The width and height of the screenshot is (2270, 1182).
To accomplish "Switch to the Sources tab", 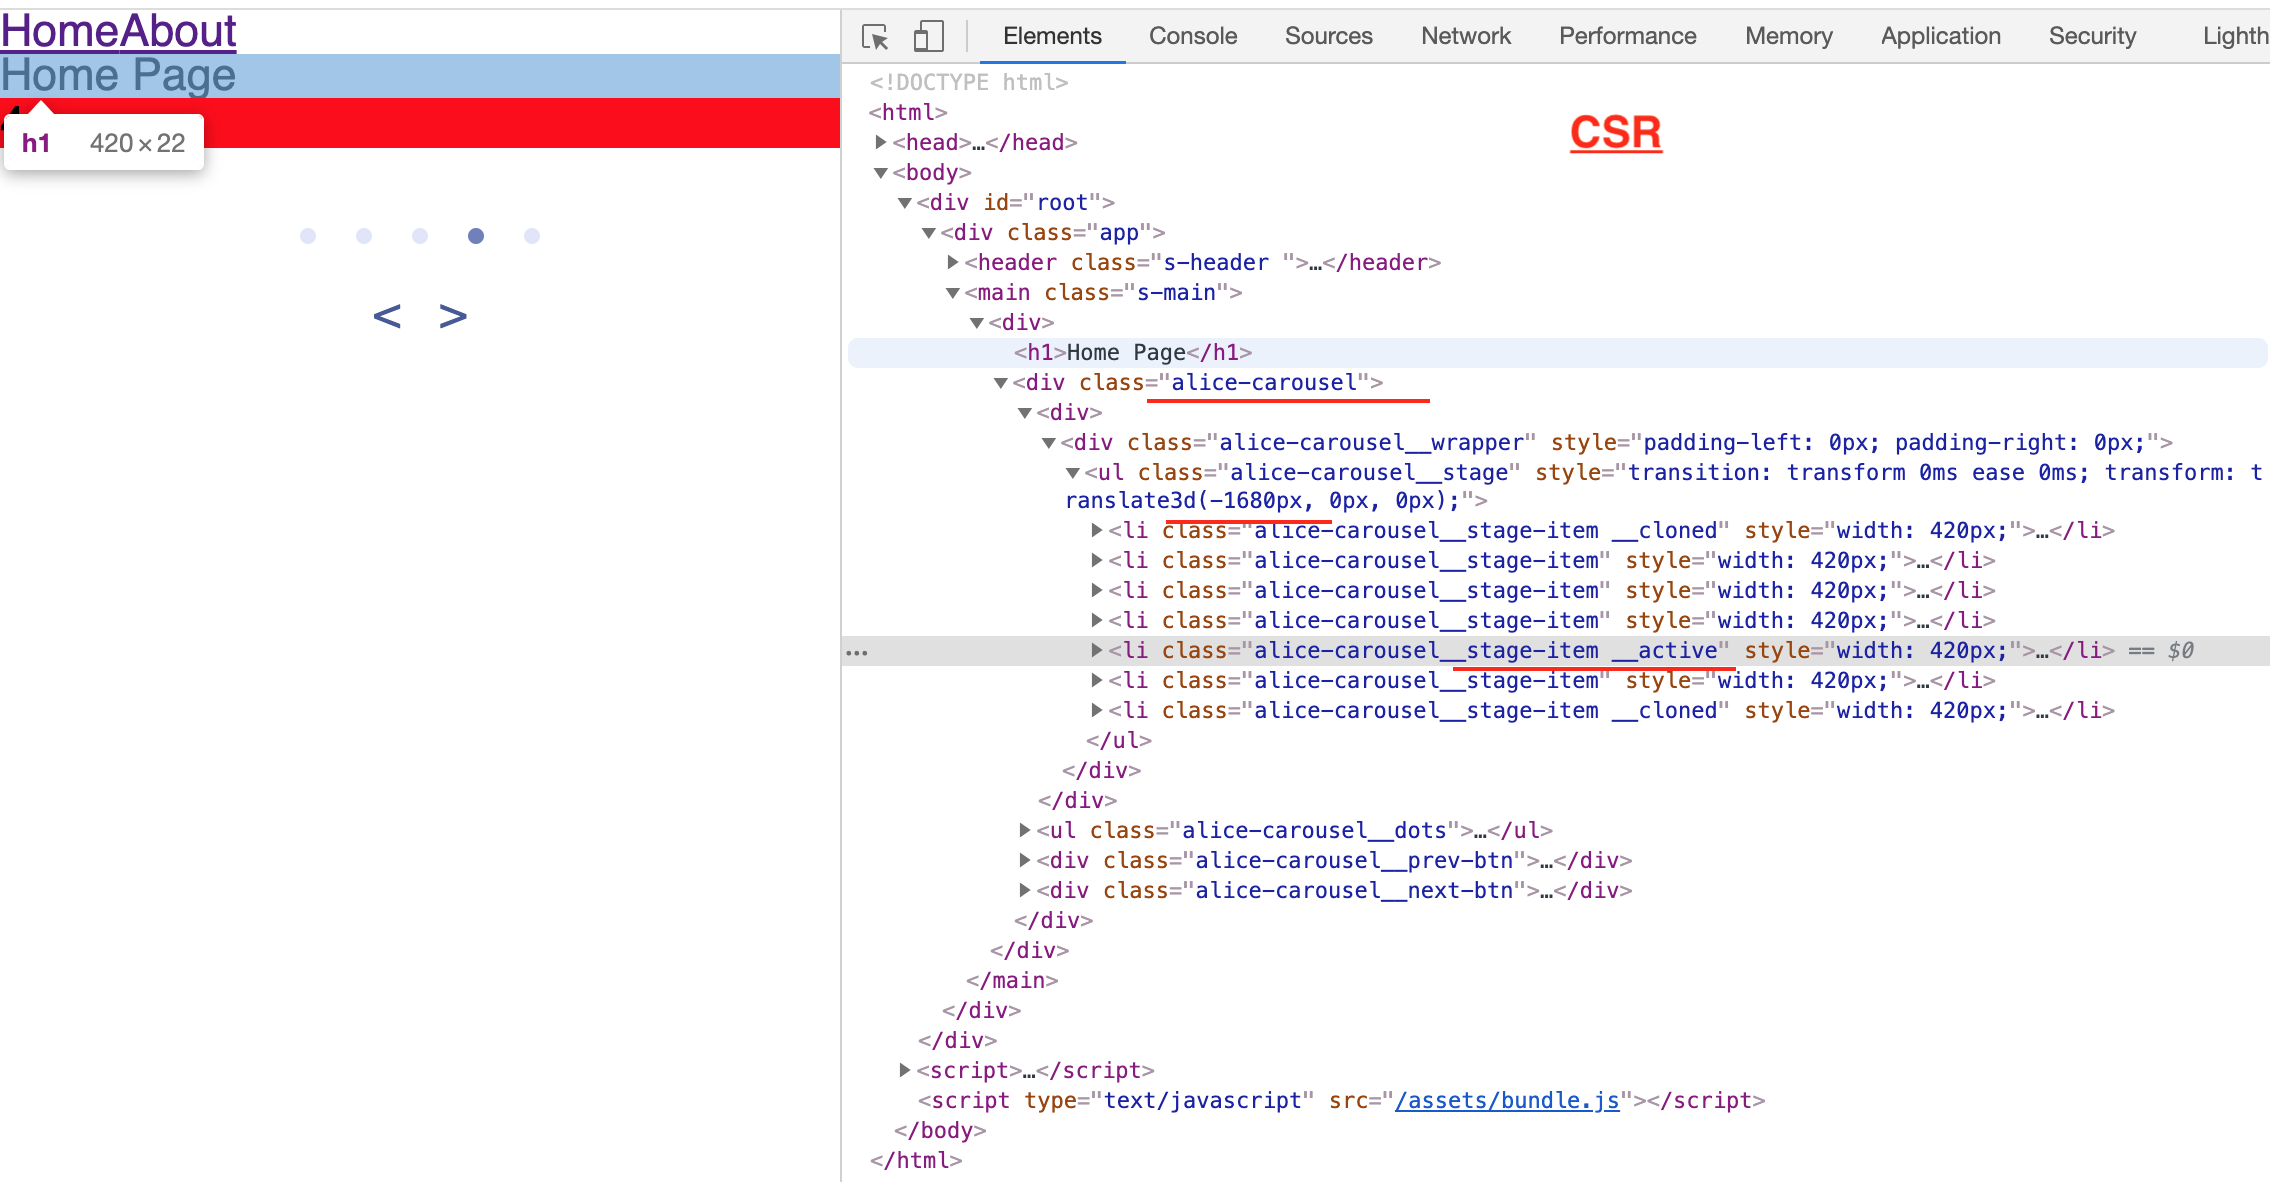I will point(1327,36).
